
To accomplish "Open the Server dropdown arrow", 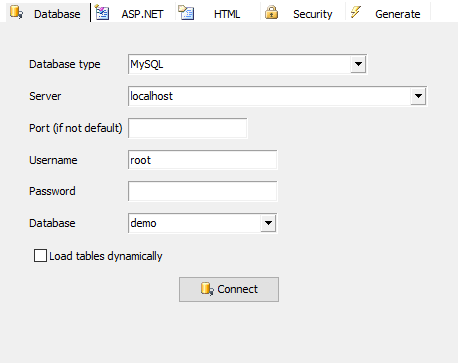I will (x=418, y=96).
